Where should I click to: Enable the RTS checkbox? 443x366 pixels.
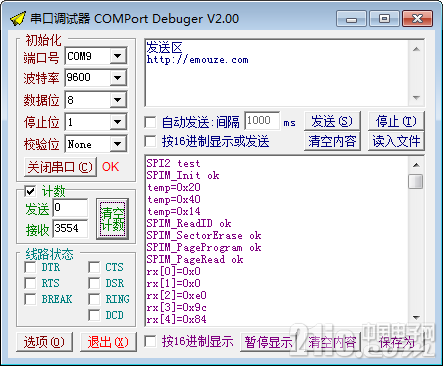pyautogui.click(x=30, y=283)
